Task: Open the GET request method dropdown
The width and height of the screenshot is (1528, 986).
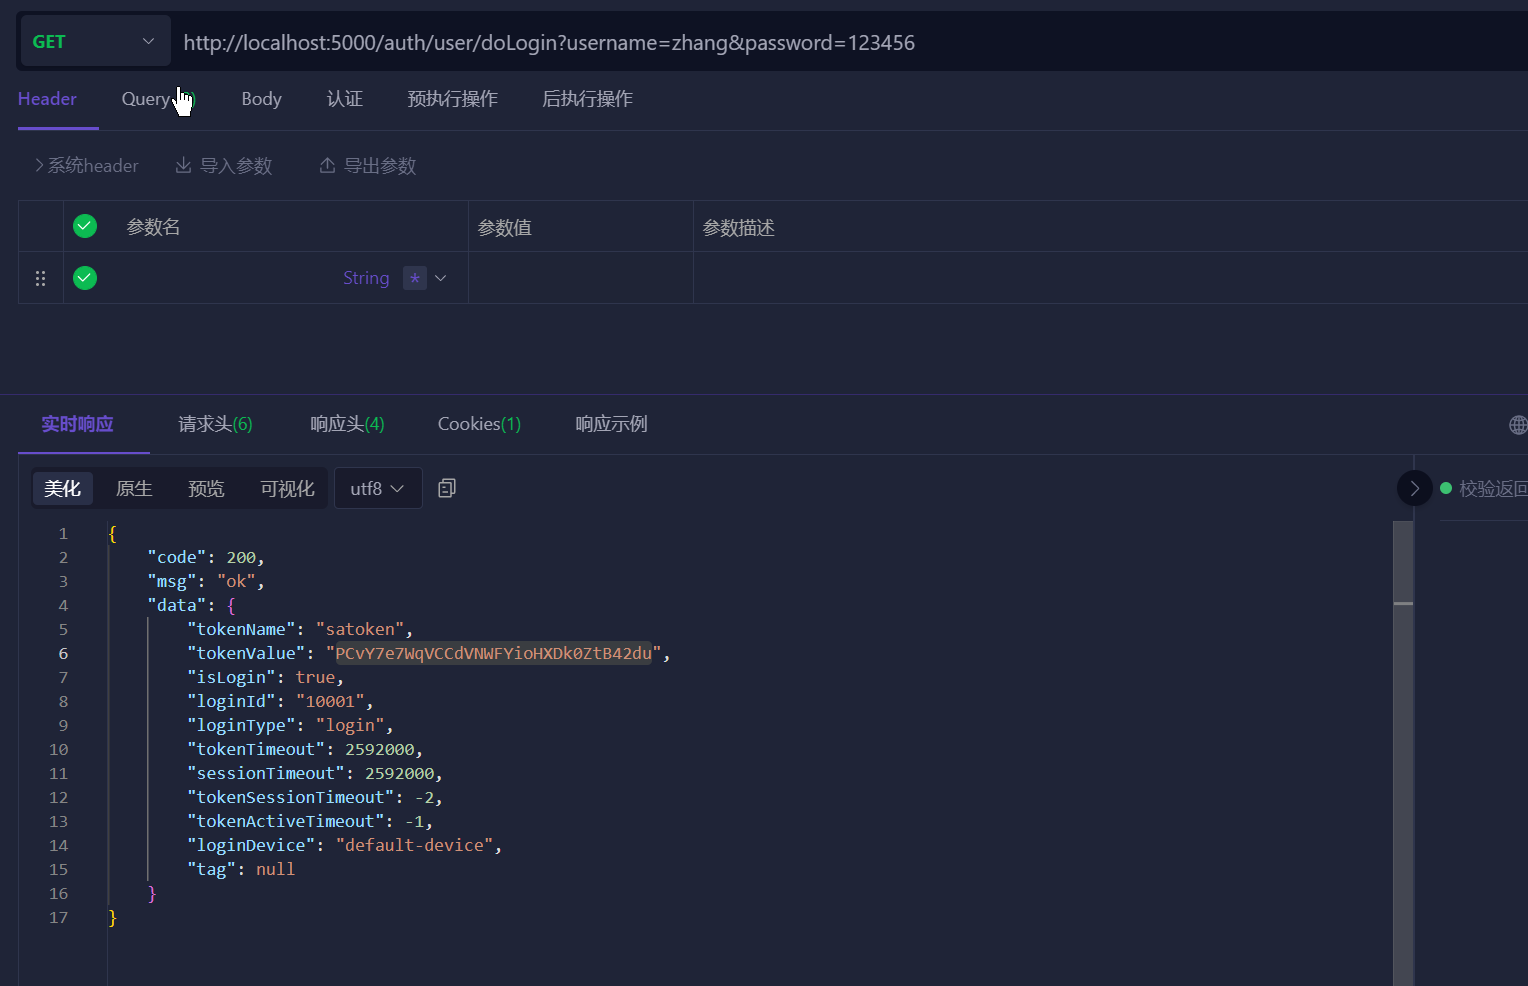Action: coord(95,42)
